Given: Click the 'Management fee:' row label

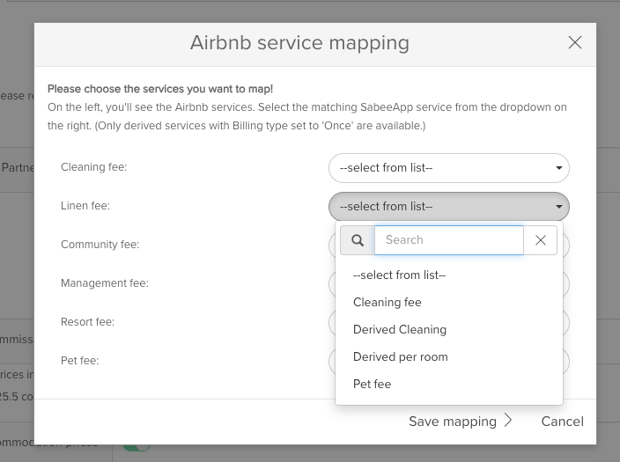Looking at the screenshot, I should click(104, 283).
